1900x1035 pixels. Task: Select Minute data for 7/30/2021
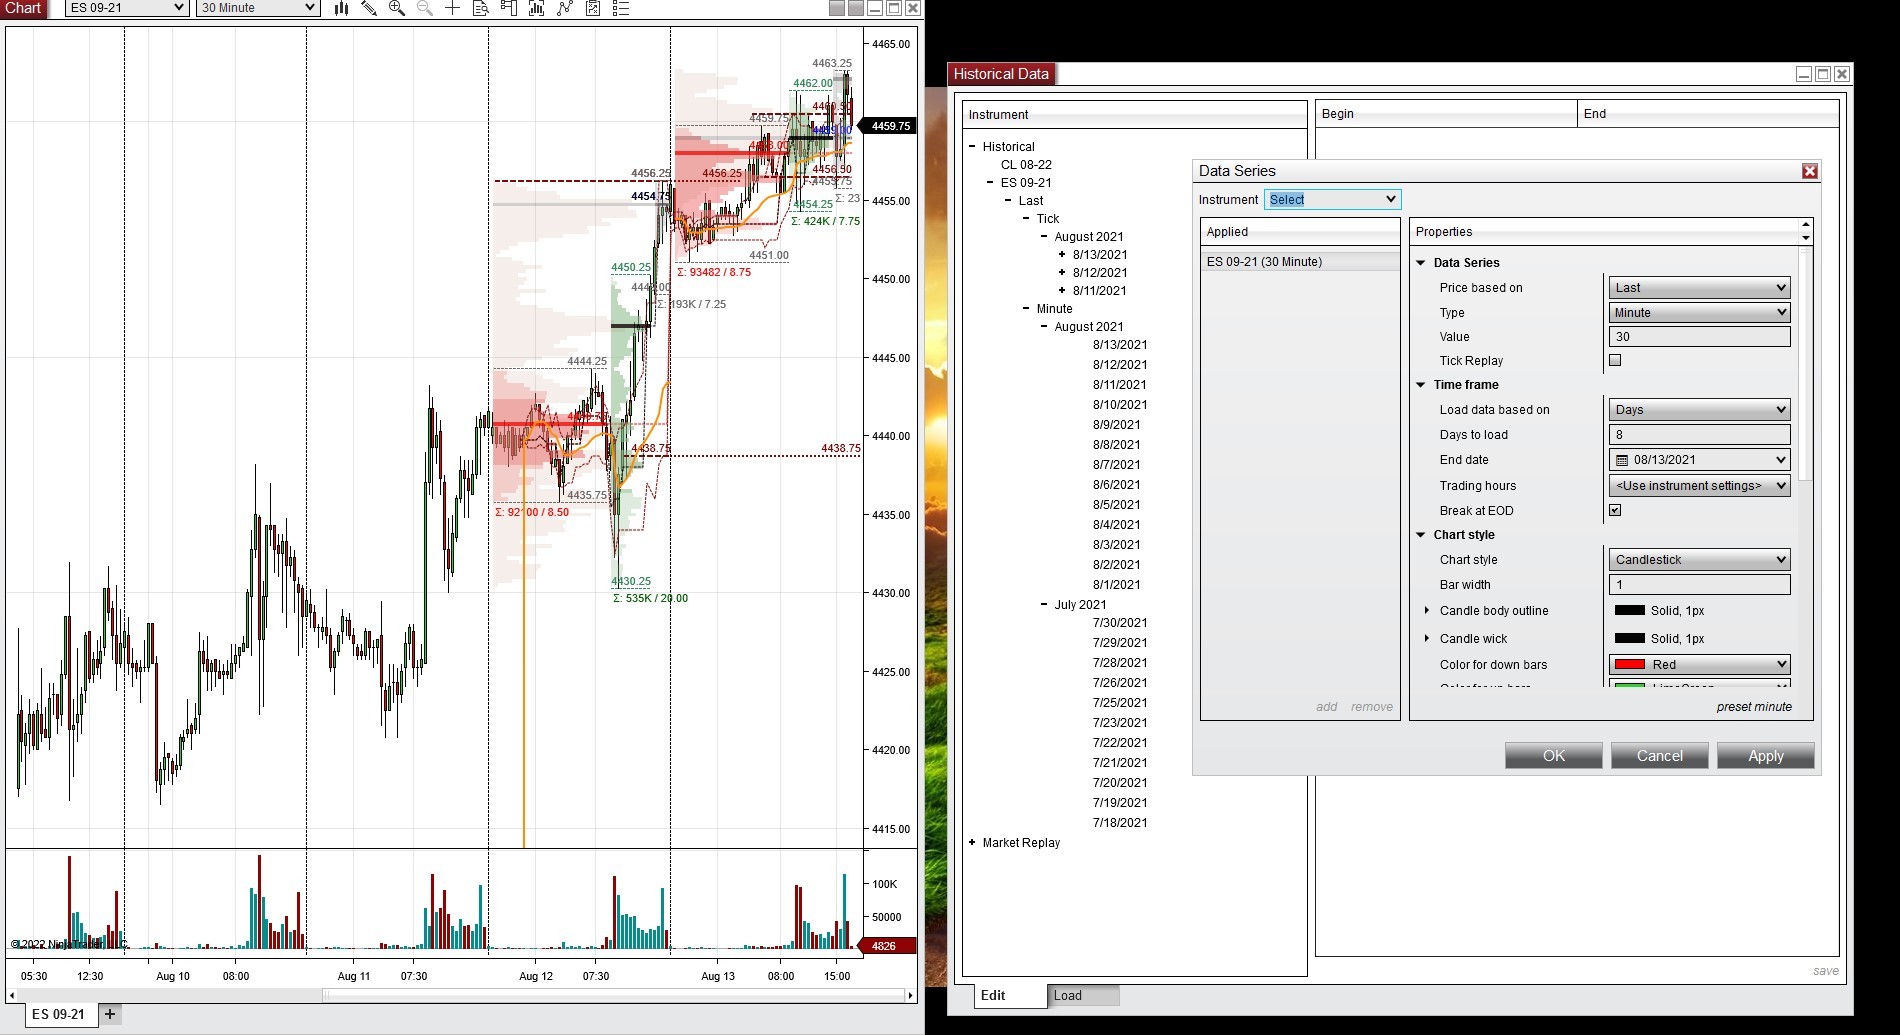(1120, 623)
